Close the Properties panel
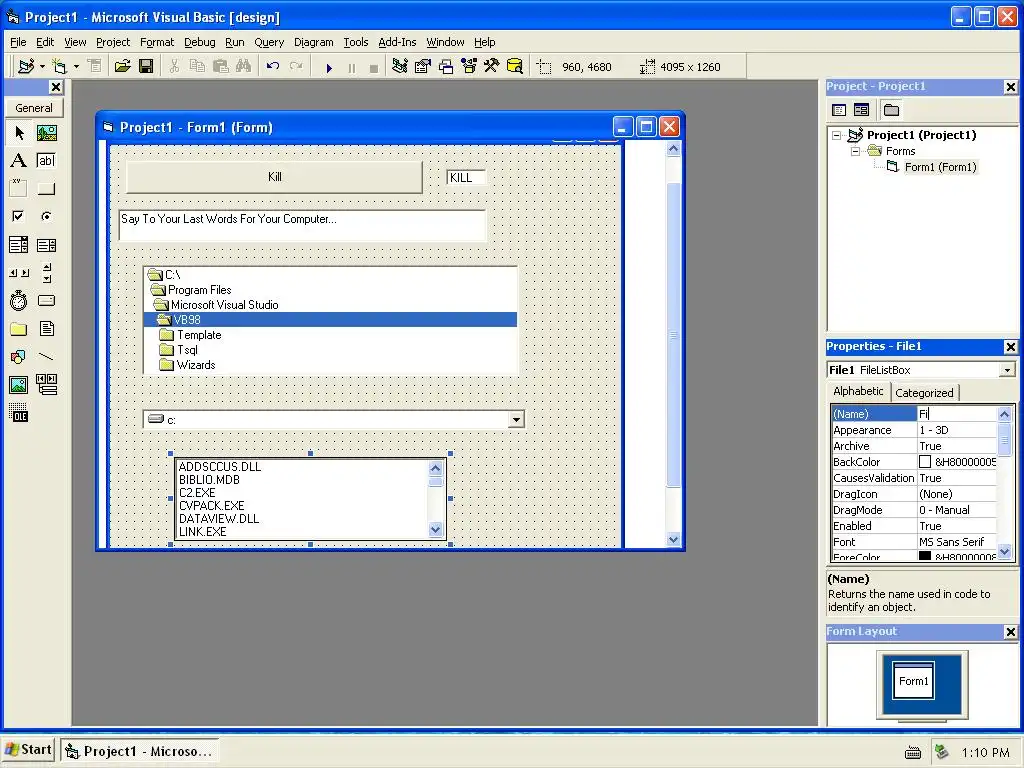Screen dimensions: 1024x768 [1010, 347]
